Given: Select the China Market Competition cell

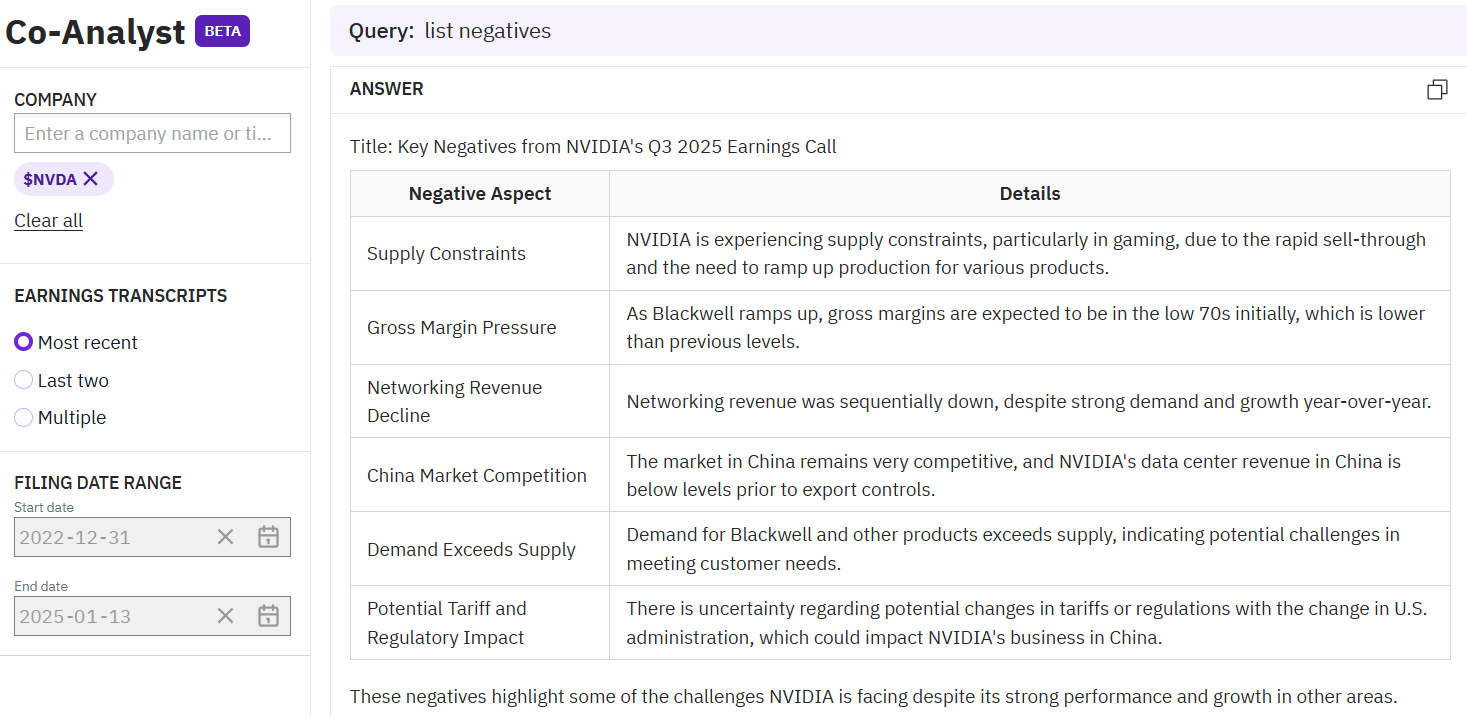Looking at the screenshot, I should (477, 475).
